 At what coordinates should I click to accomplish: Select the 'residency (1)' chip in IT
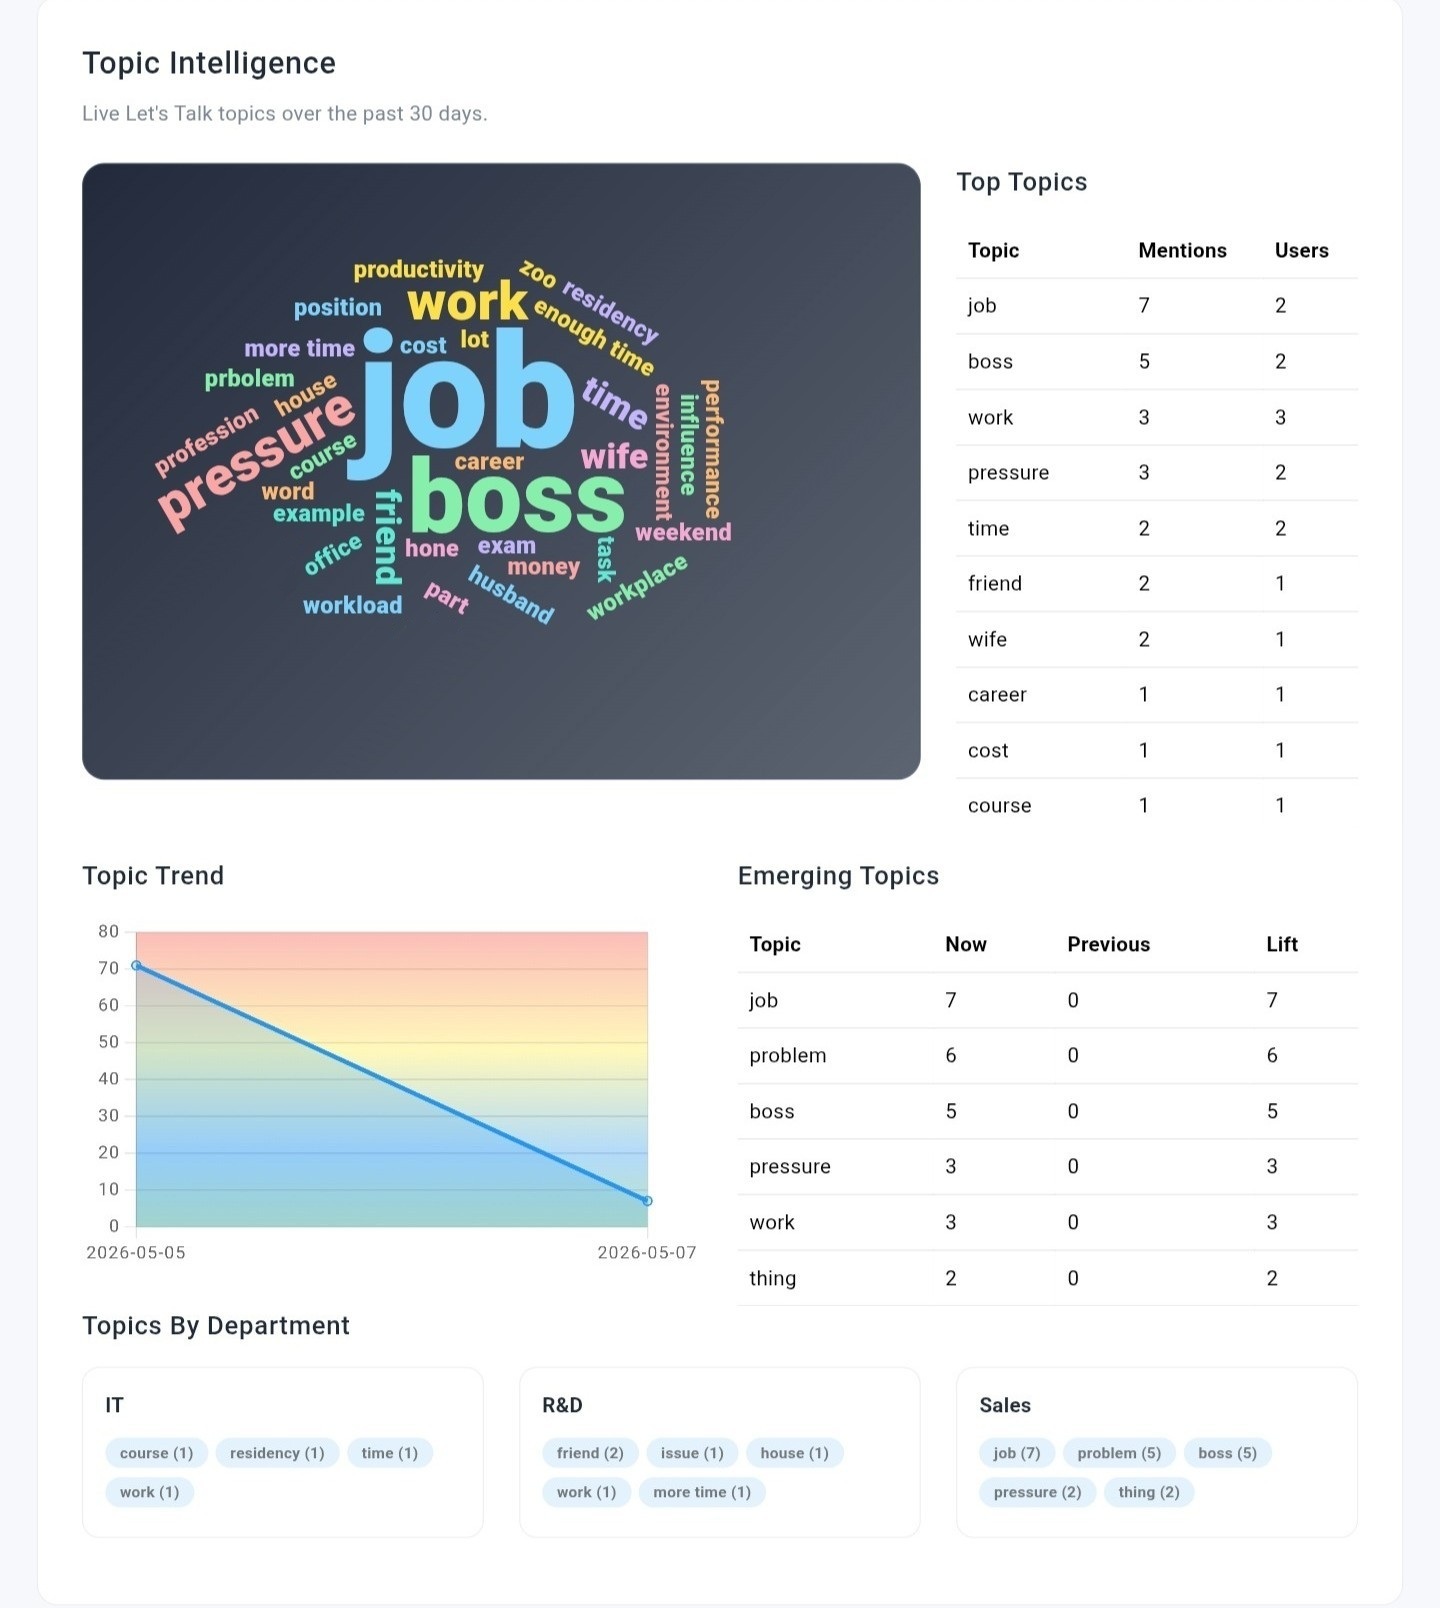[x=277, y=1453]
